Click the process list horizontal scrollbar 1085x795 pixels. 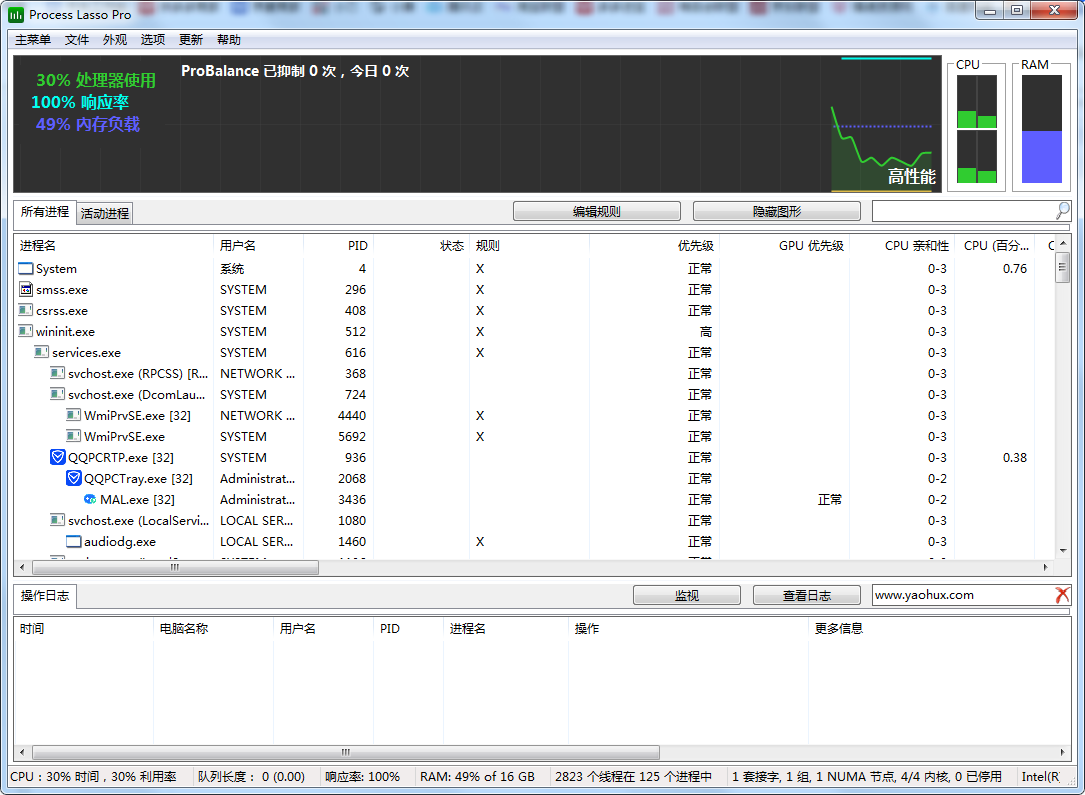point(175,567)
